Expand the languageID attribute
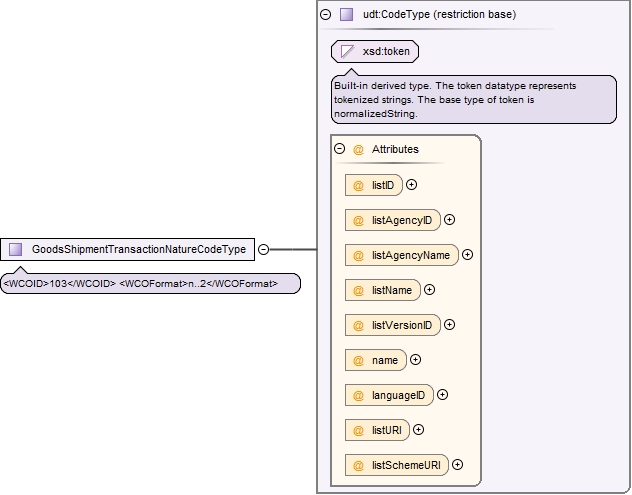Viewport: 632px width, 495px height. coord(443,395)
